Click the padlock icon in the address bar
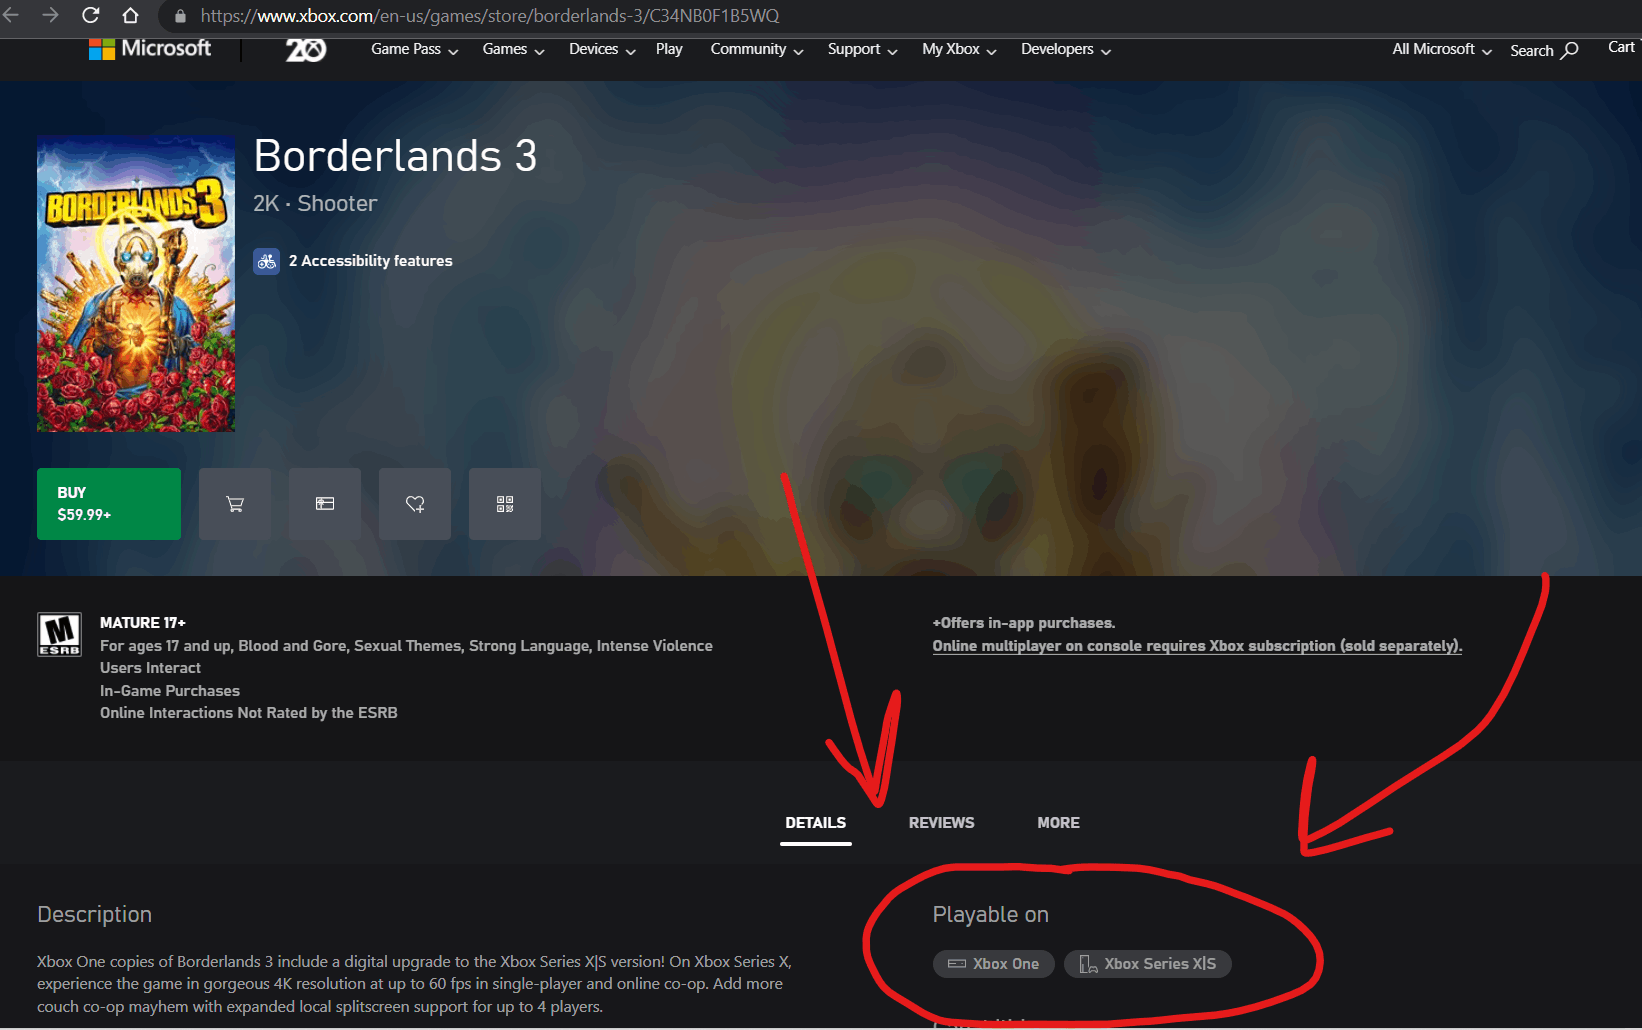Screen dimensions: 1642x1030 180,16
